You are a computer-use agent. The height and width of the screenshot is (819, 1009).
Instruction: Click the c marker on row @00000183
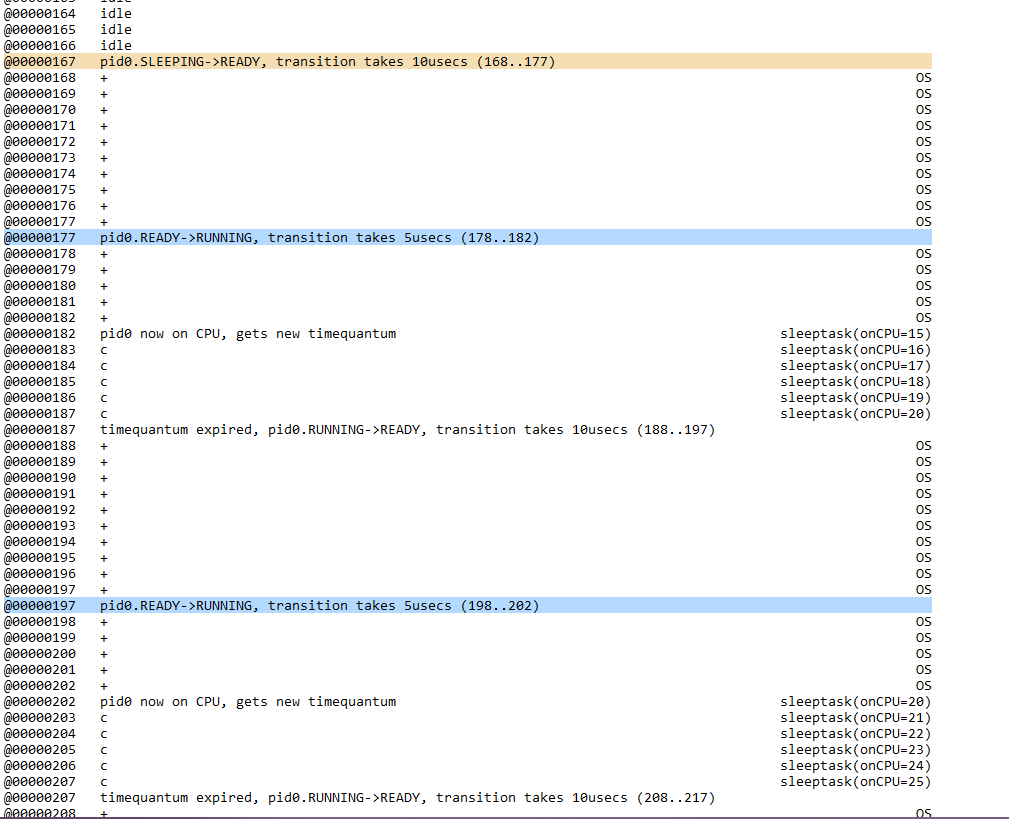pos(104,350)
